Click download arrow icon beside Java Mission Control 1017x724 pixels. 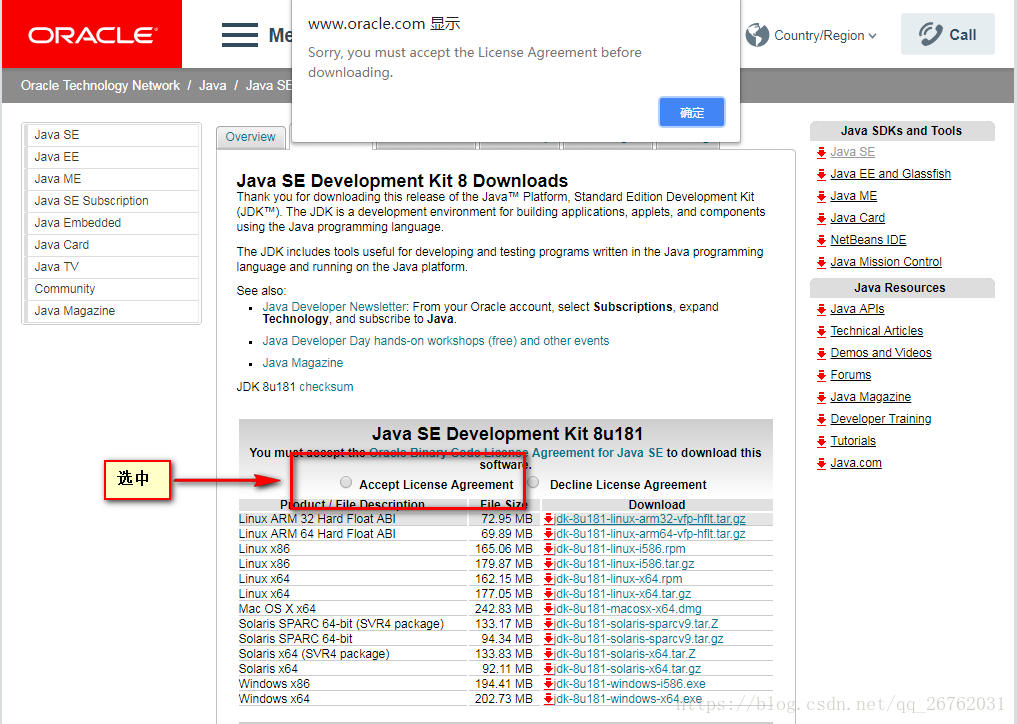[821, 263]
